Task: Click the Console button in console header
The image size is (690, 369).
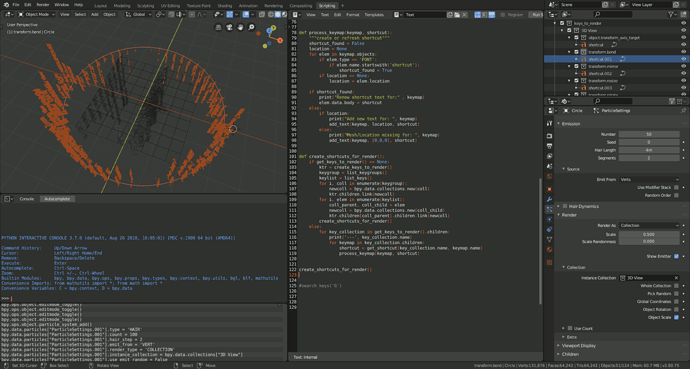Action: click(x=27, y=199)
